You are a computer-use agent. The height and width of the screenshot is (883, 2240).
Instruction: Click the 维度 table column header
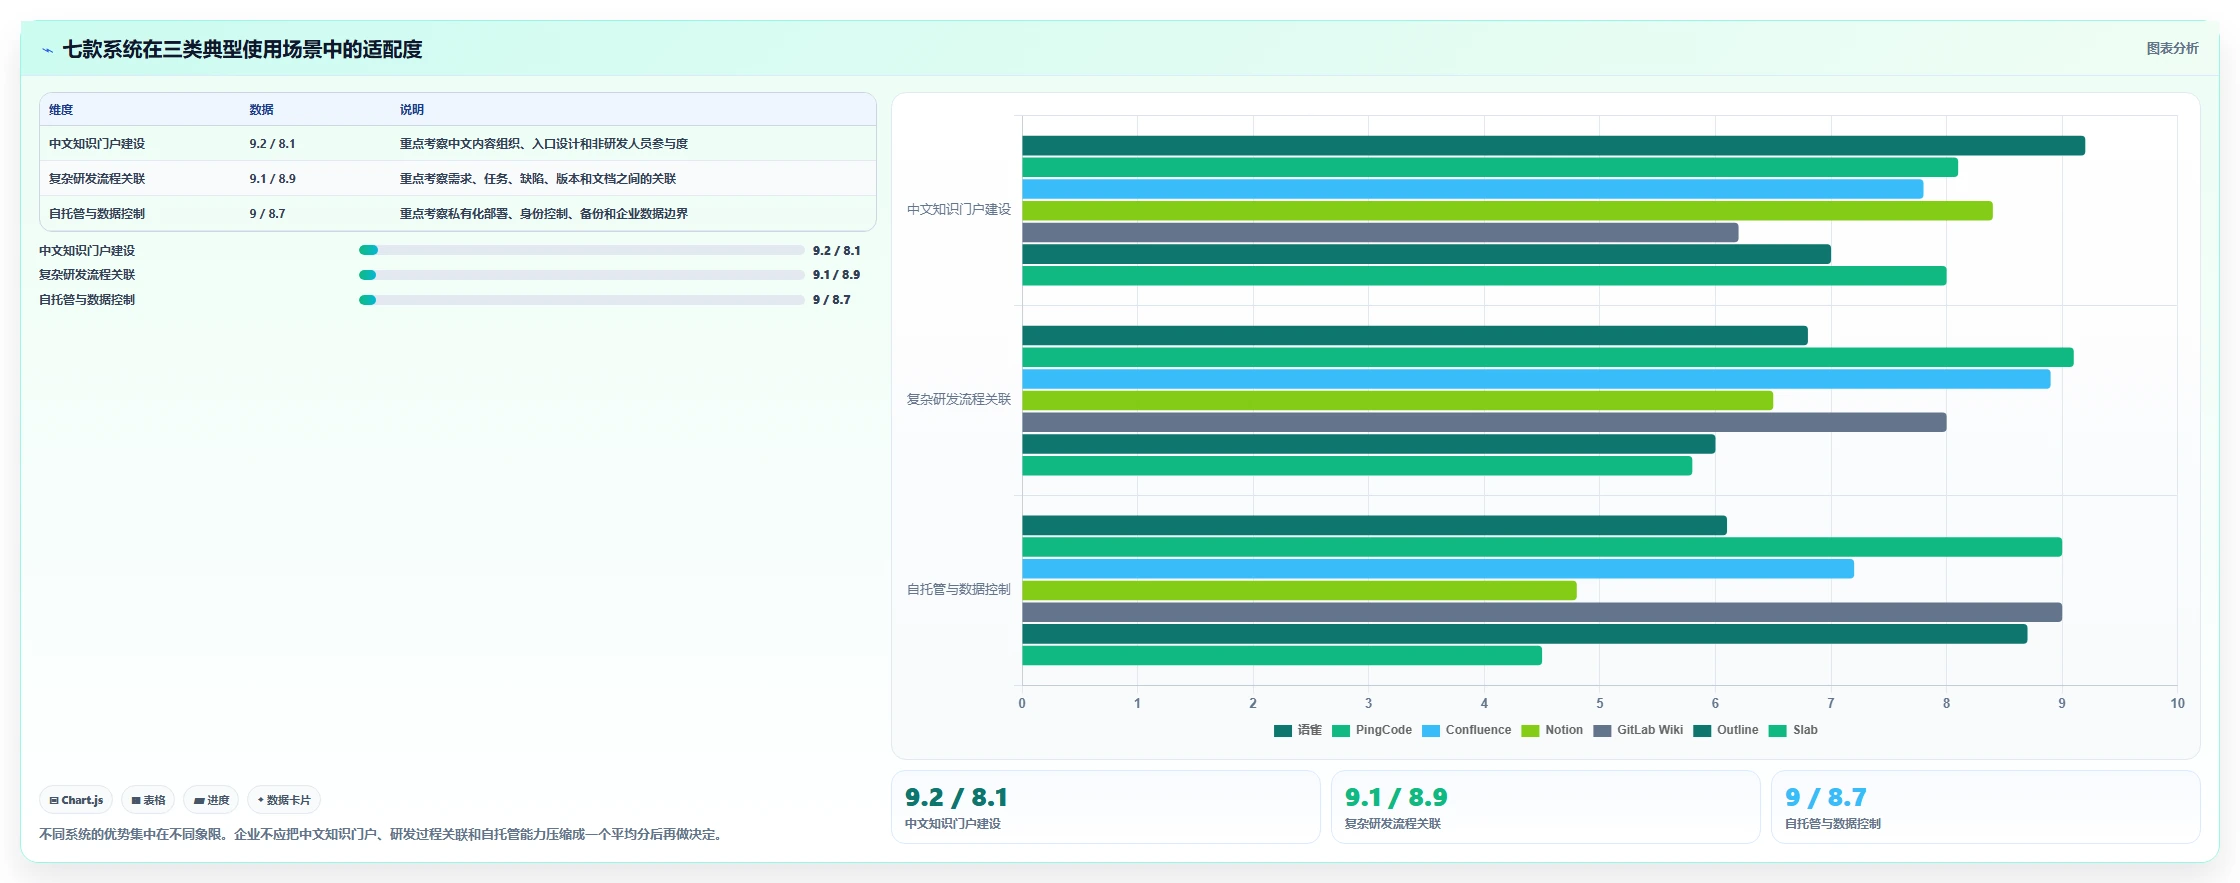click(x=61, y=110)
